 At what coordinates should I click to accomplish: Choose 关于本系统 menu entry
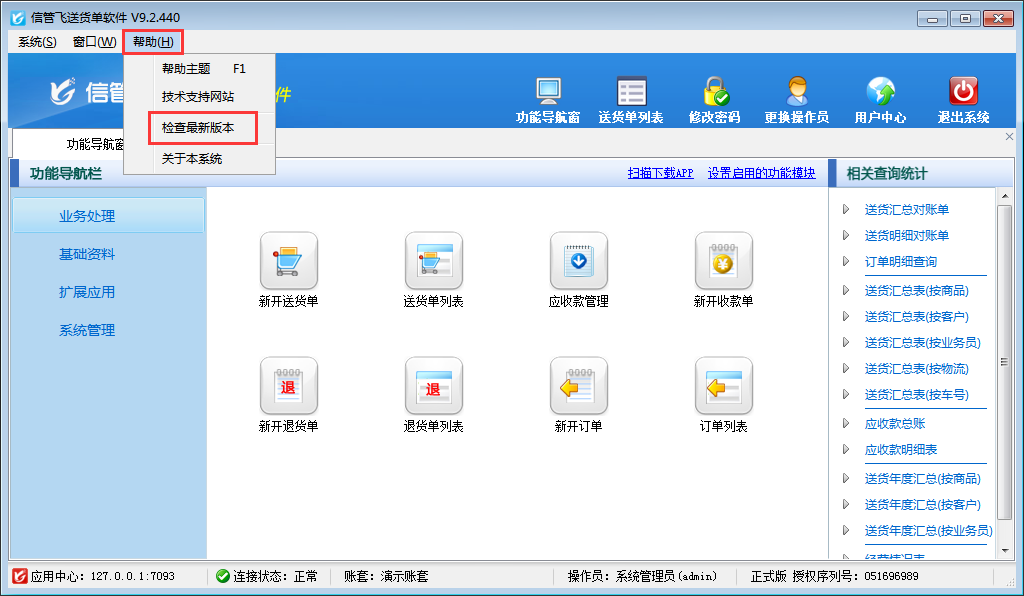tap(192, 159)
